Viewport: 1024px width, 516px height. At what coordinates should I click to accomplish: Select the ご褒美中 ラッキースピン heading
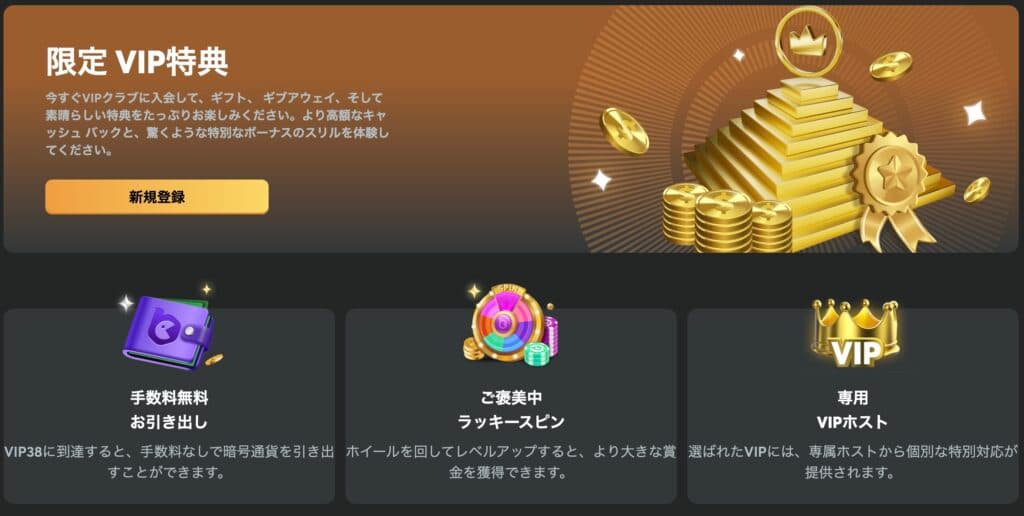coord(511,410)
